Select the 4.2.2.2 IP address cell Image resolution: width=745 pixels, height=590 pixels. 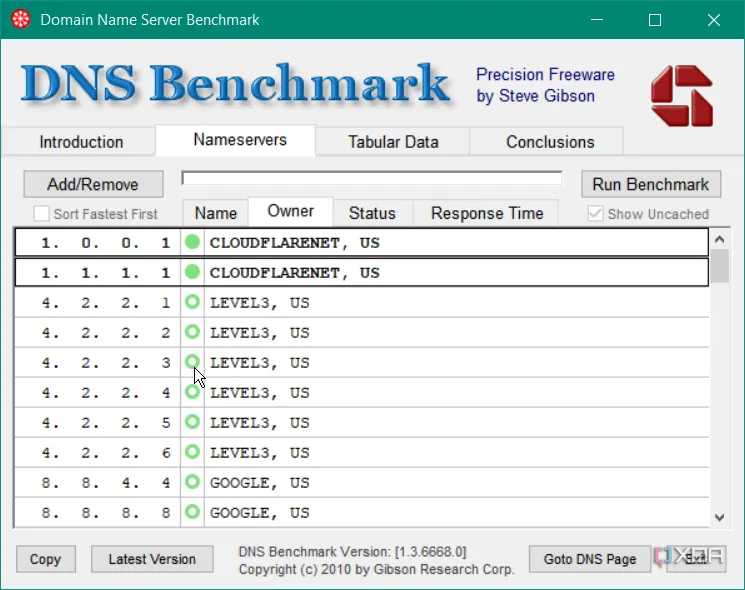pyautogui.click(x=98, y=333)
